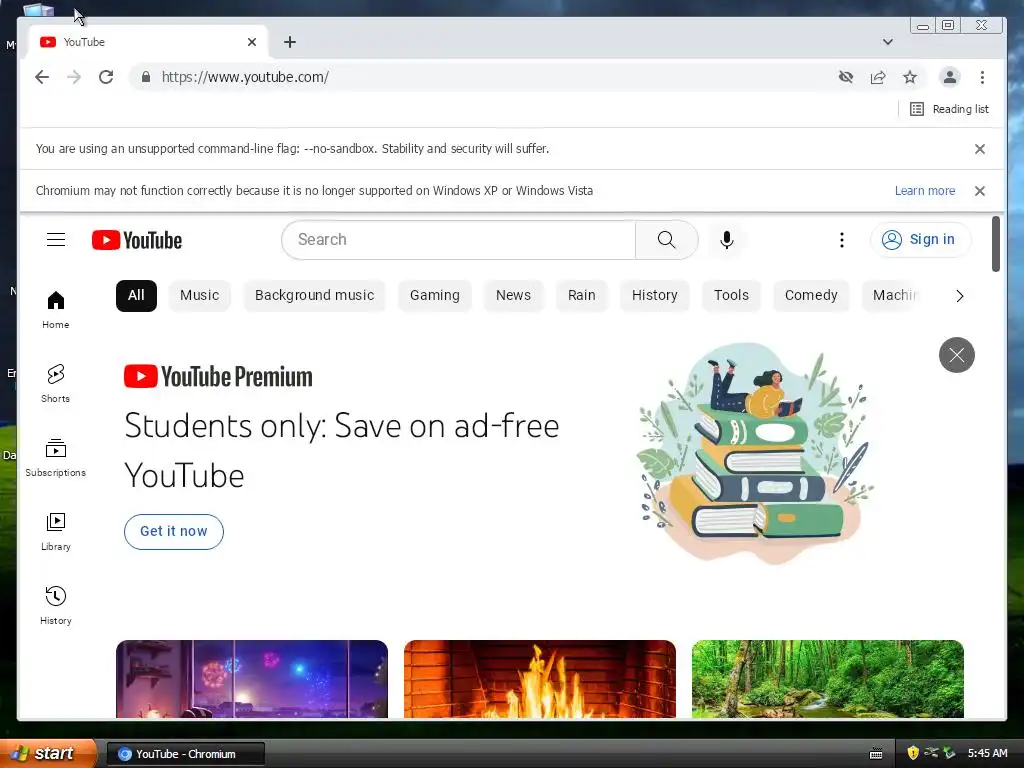The height and width of the screenshot is (768, 1024).
Task: Open the Chromium profile avatar
Action: (x=950, y=77)
